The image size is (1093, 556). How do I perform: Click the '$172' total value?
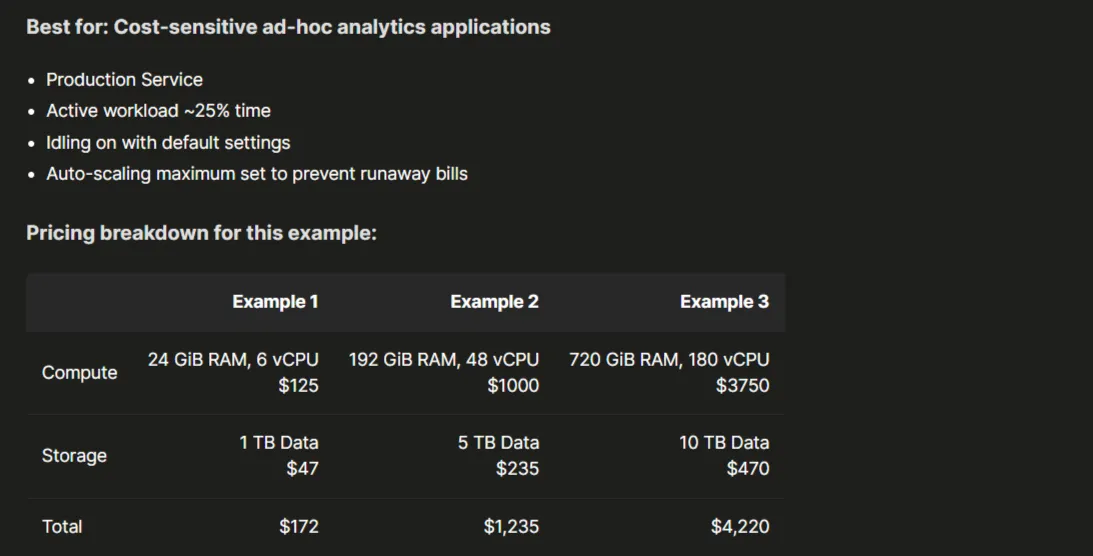point(299,527)
